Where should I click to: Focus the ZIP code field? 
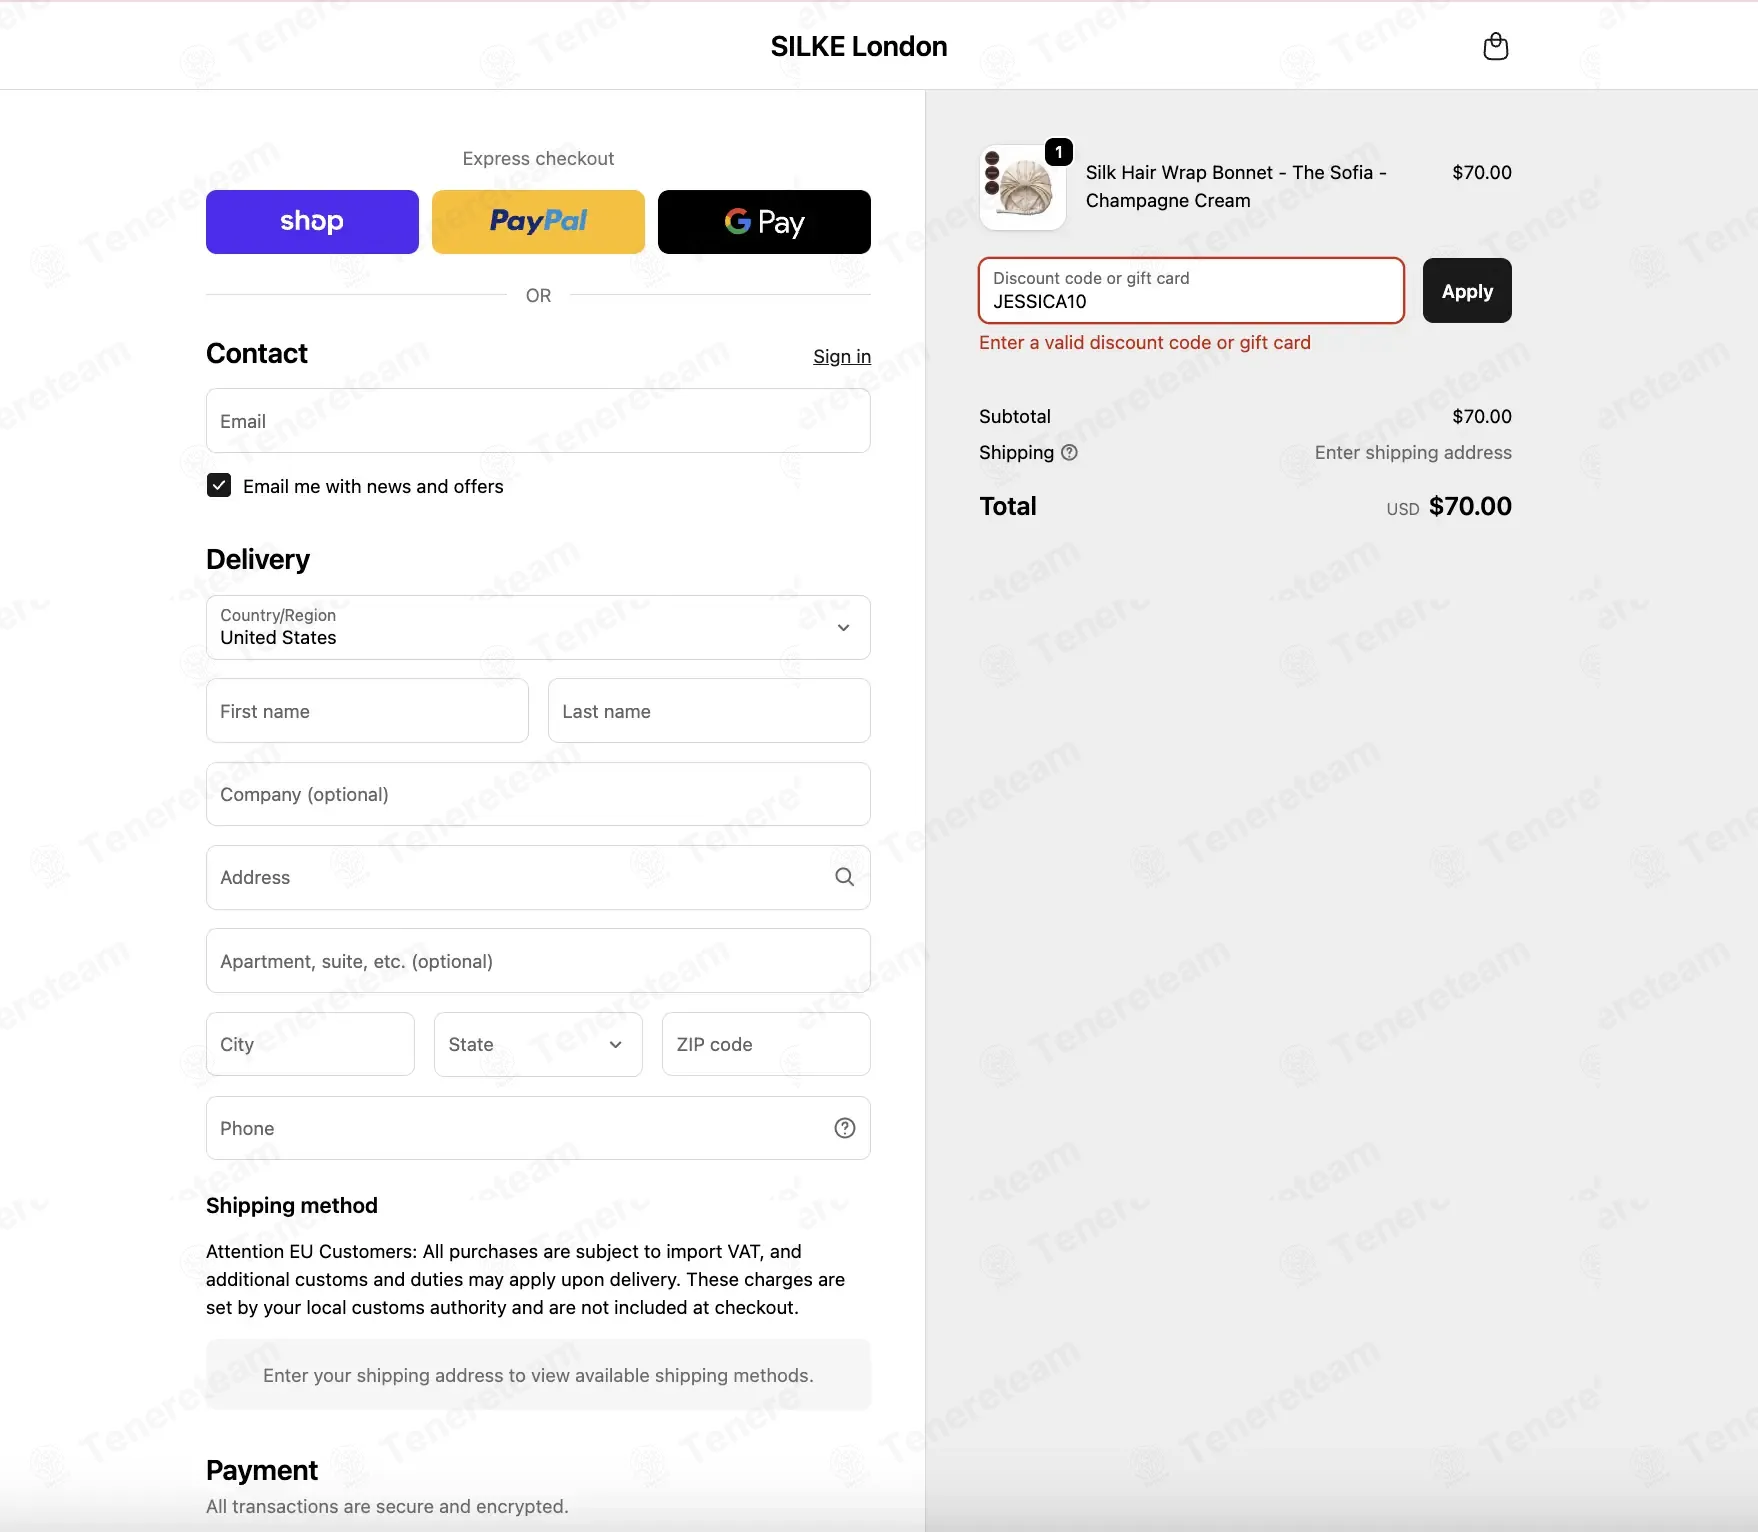point(766,1044)
